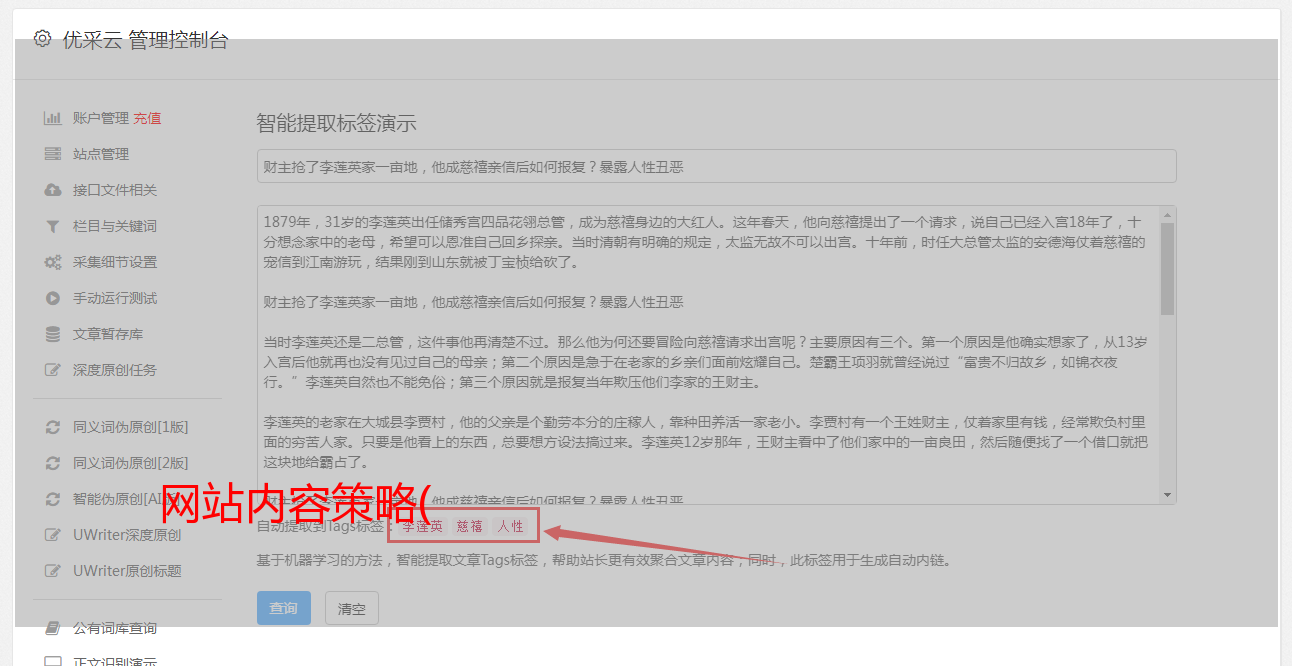Open 文章暂存库 from sidebar
The width and height of the screenshot is (1292, 666).
(108, 334)
